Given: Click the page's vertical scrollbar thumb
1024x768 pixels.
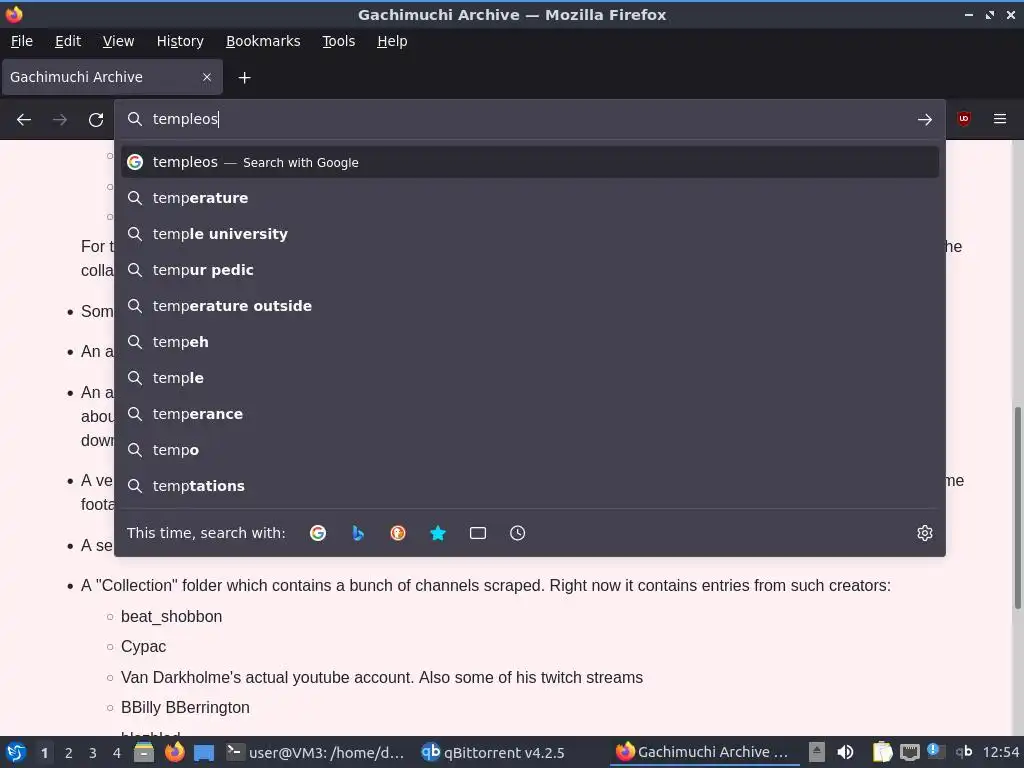Looking at the screenshot, I should click(x=1017, y=507).
